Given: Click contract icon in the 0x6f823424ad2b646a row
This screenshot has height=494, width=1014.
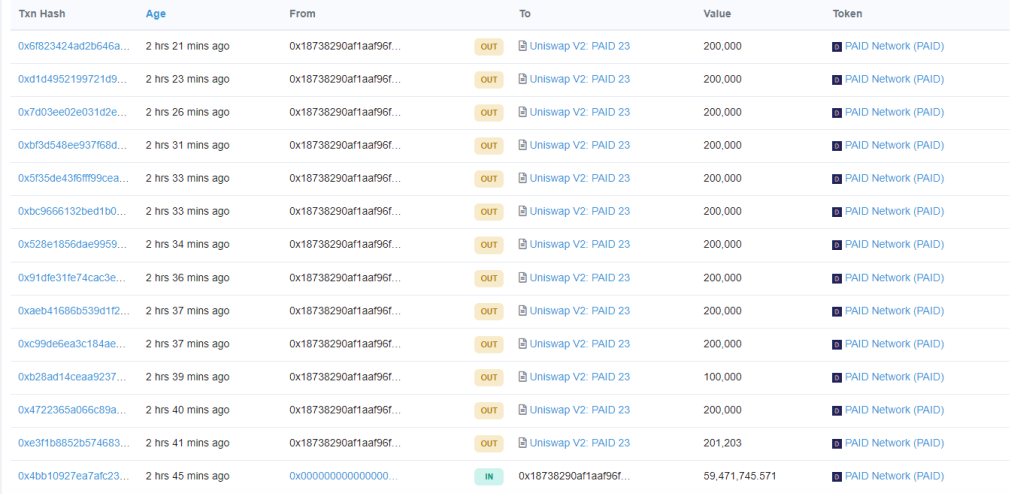Looking at the screenshot, I should [x=523, y=46].
